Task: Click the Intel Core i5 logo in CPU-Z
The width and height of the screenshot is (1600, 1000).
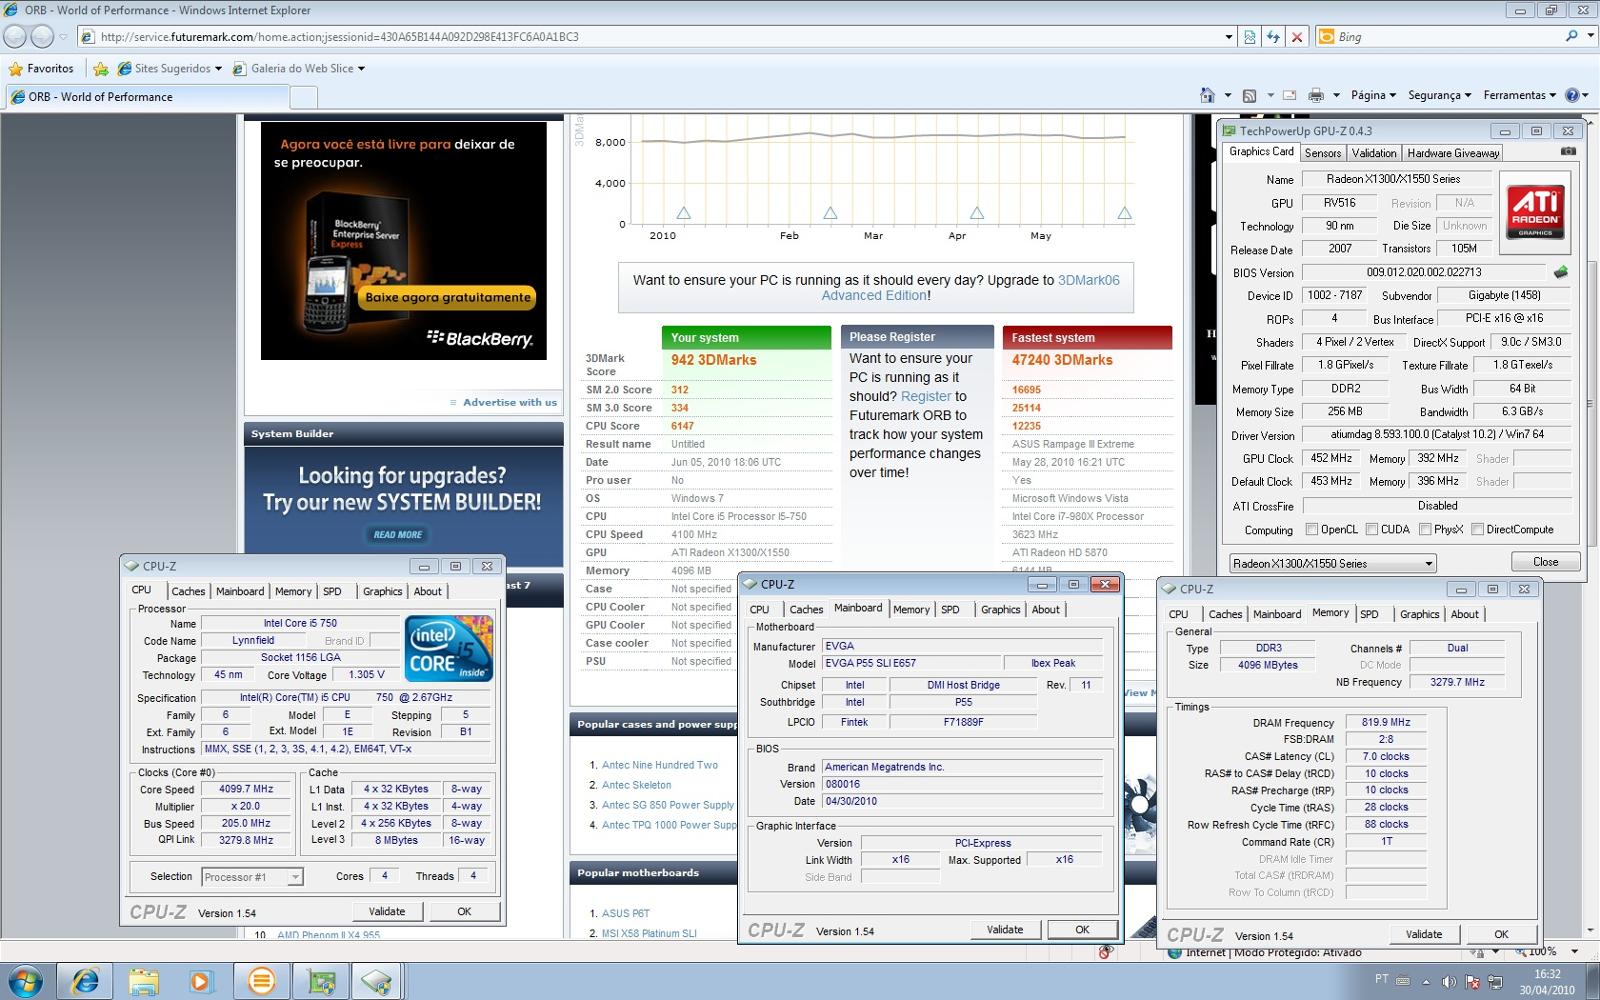Action: (x=448, y=649)
